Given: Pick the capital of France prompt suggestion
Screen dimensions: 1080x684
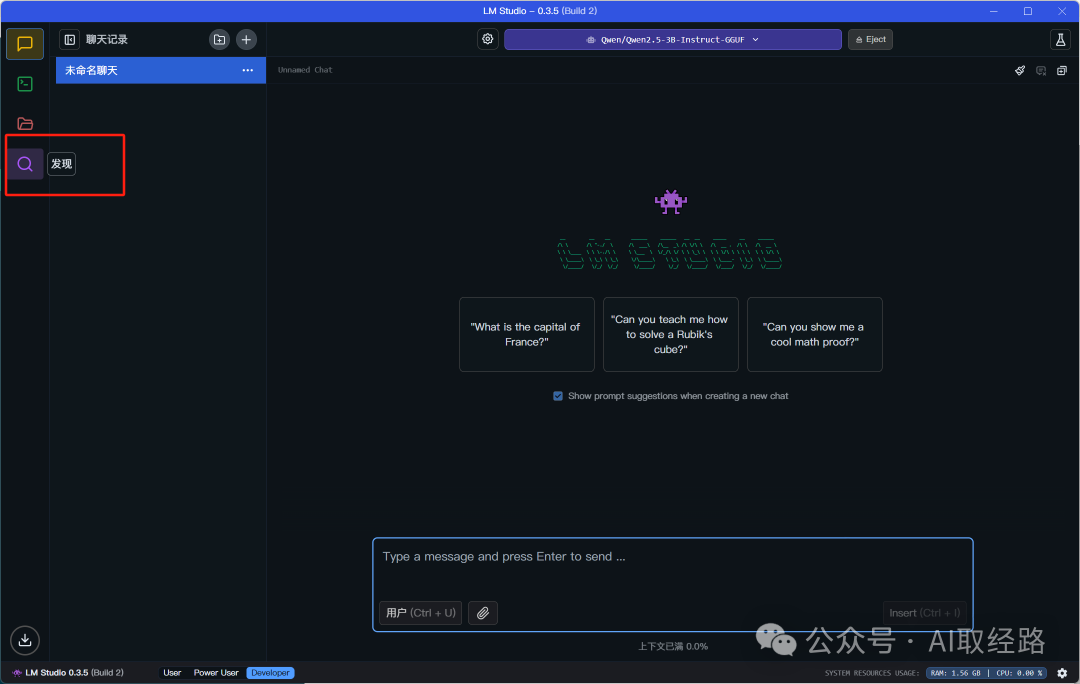Looking at the screenshot, I should point(527,335).
